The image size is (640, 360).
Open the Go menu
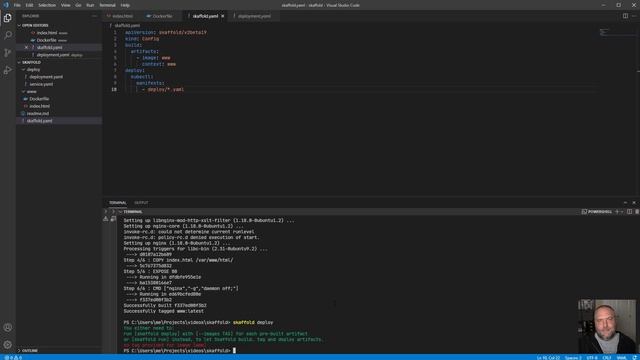pyautogui.click(x=78, y=5)
